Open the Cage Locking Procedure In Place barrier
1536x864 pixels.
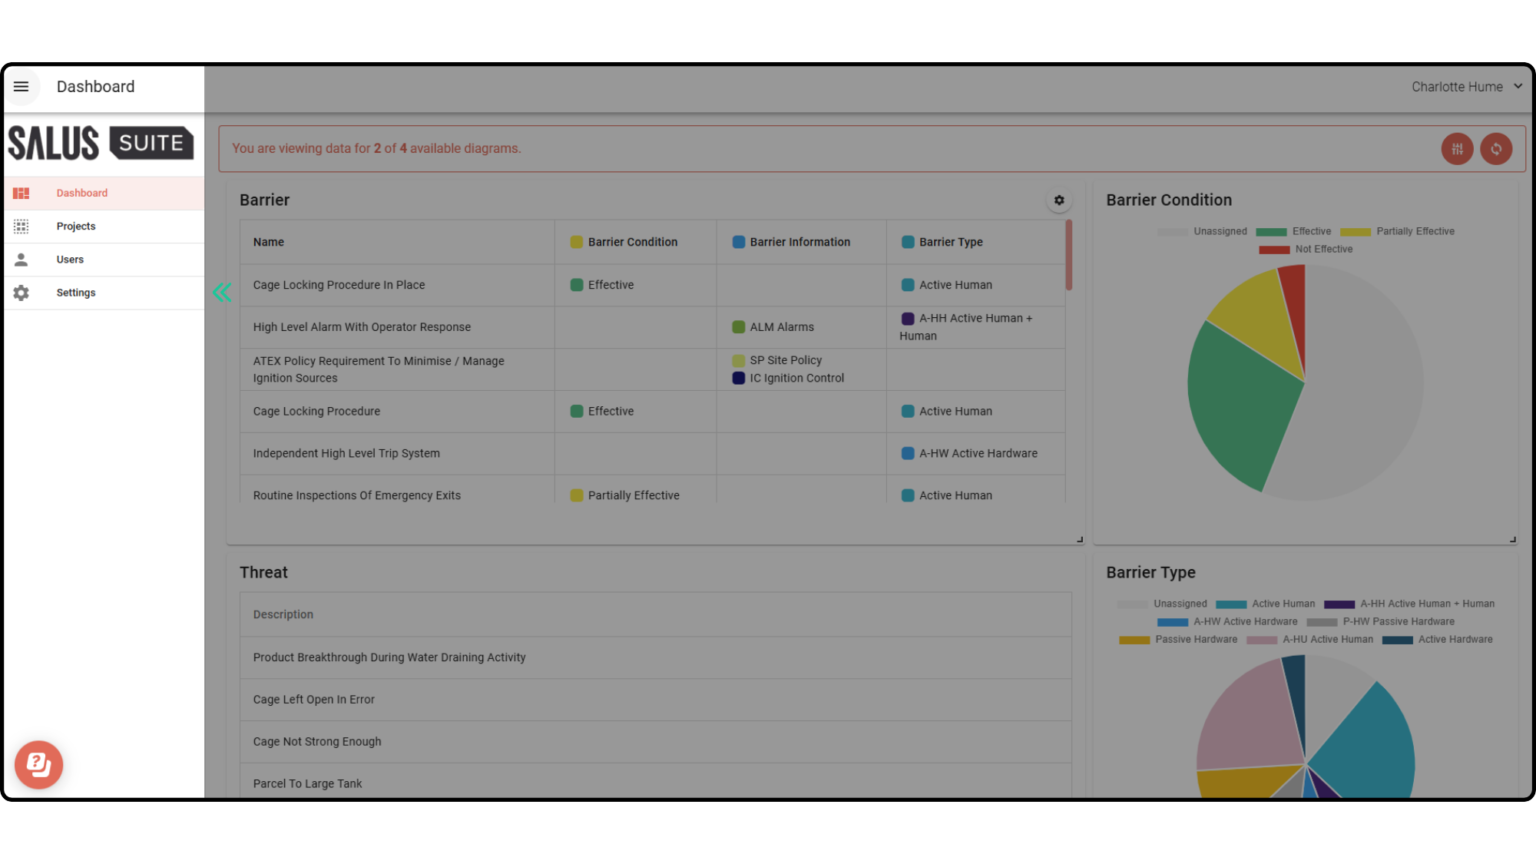[339, 285]
